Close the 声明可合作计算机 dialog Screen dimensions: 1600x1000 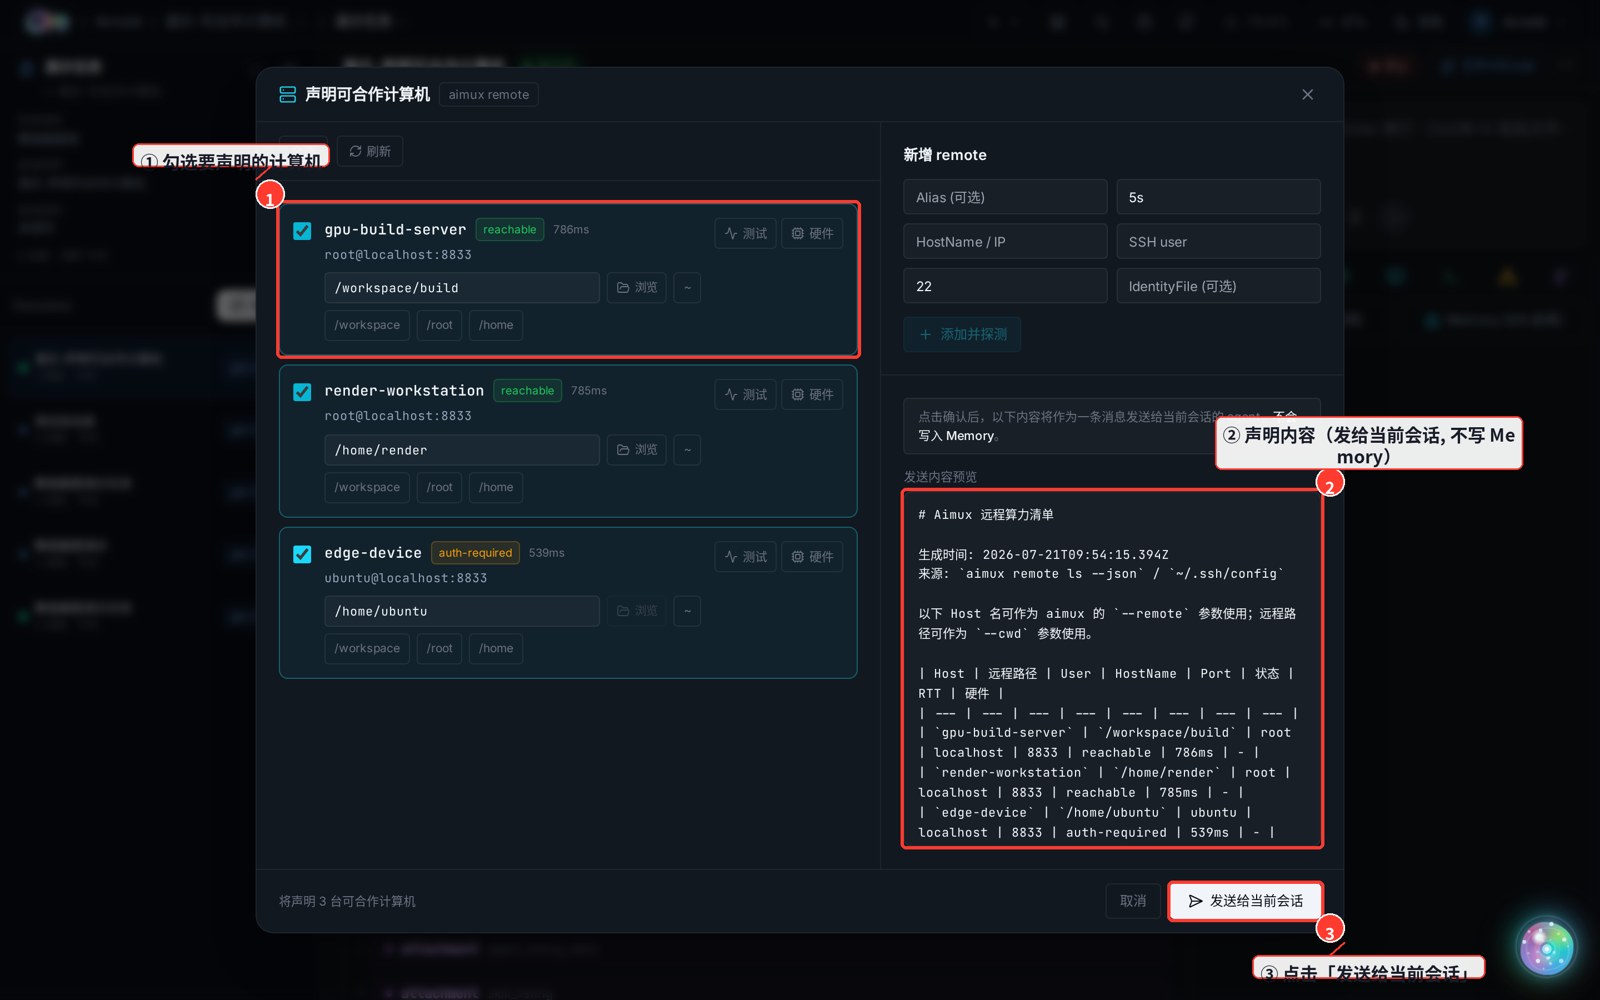click(x=1308, y=94)
